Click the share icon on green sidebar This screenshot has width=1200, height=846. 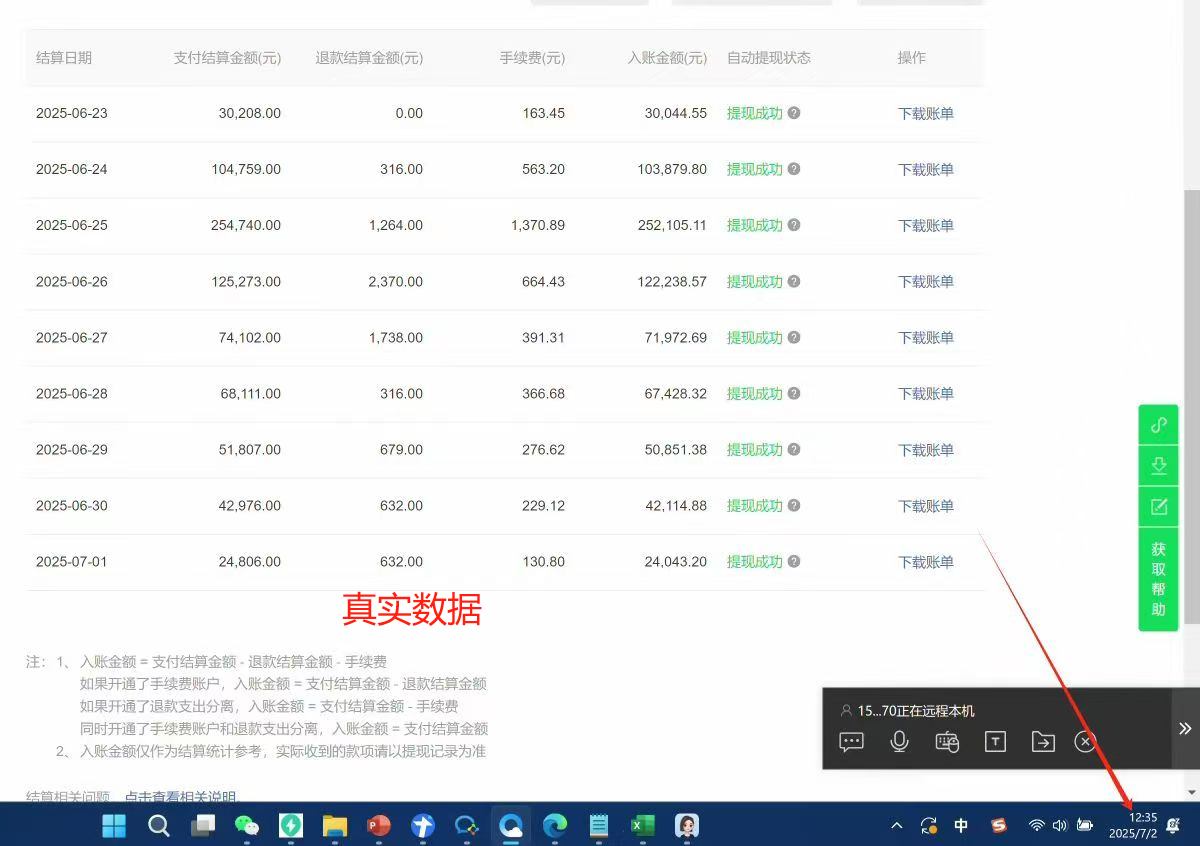pos(1157,424)
